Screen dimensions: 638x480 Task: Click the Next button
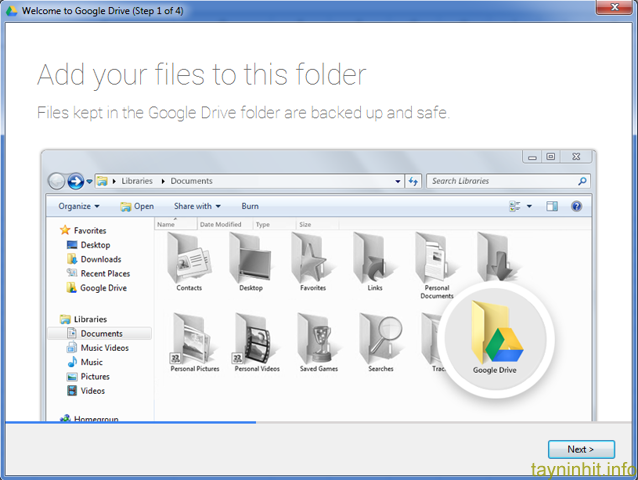pos(581,449)
